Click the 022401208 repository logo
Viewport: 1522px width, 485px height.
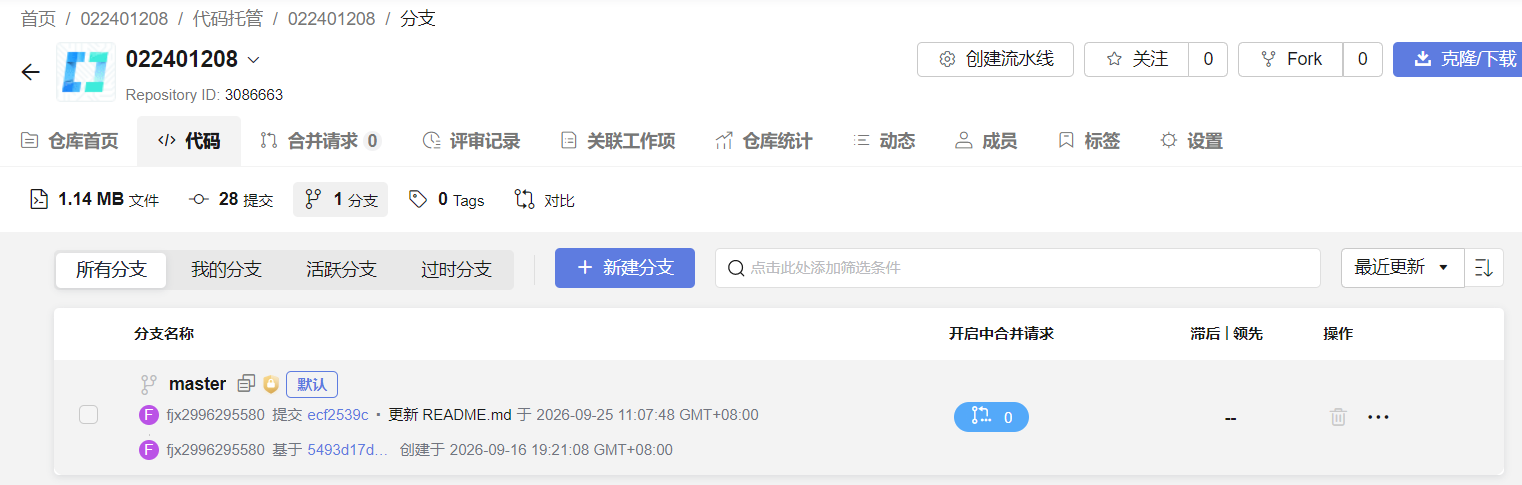coord(85,72)
